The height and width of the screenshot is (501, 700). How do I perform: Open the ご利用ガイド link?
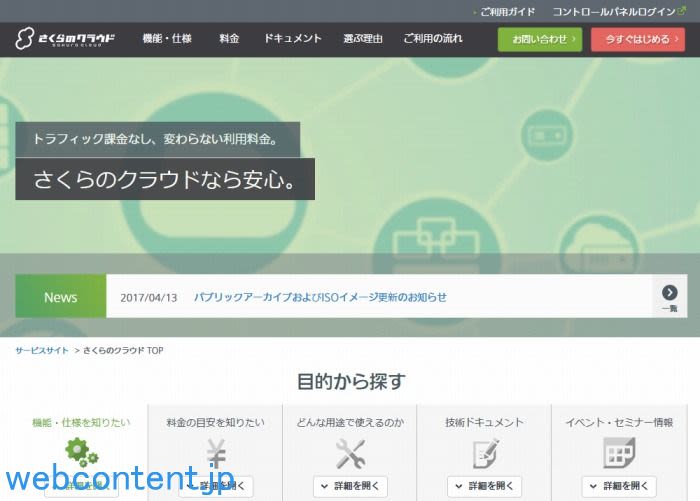[x=506, y=12]
